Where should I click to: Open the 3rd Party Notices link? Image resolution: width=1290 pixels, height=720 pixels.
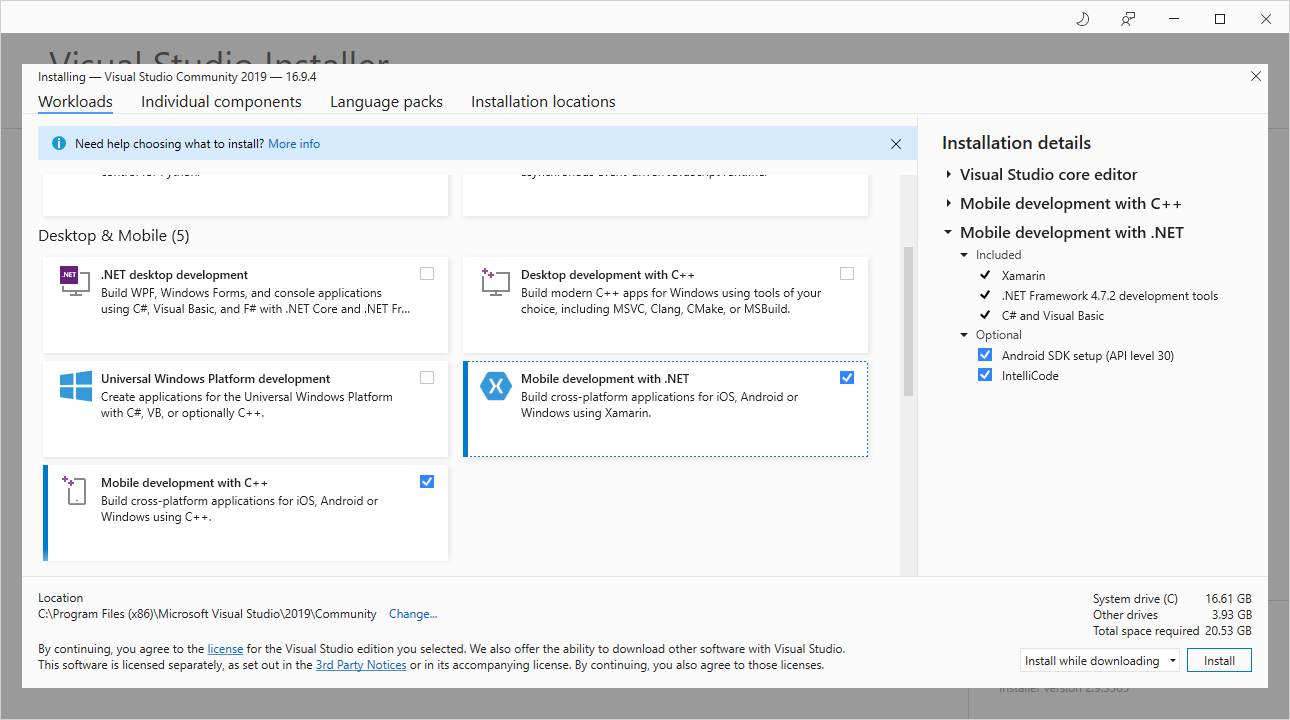[x=361, y=664]
